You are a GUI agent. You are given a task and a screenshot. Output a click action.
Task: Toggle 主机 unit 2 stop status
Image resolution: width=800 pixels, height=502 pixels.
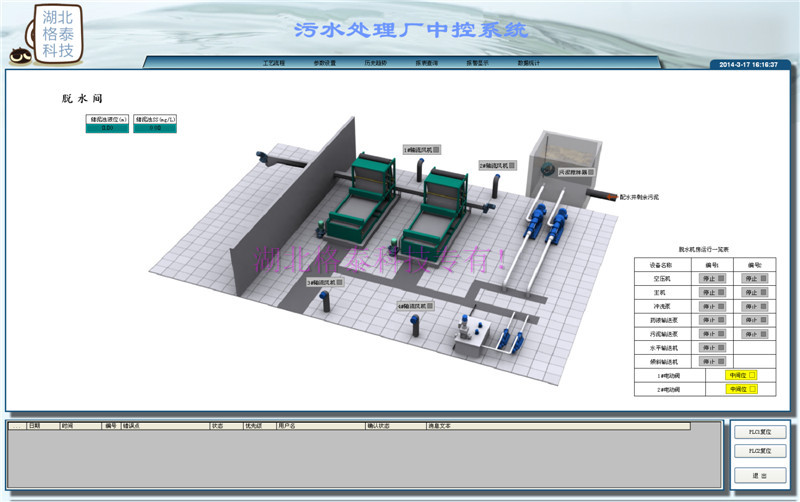754,293
